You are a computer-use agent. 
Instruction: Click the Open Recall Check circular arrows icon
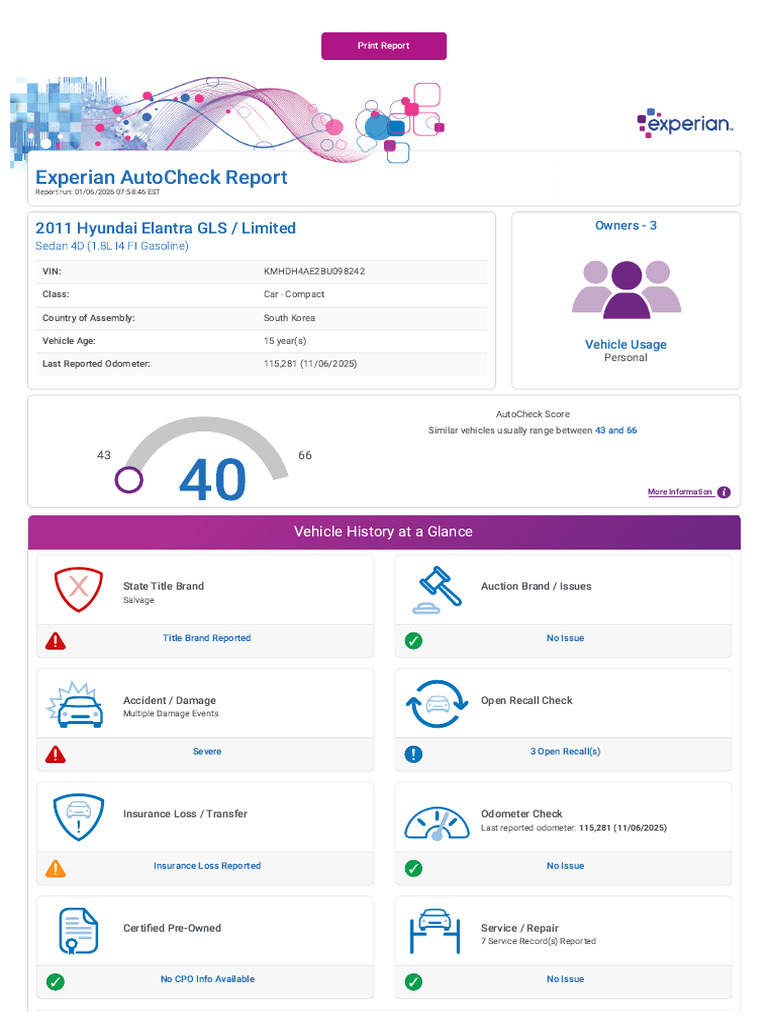(437, 704)
